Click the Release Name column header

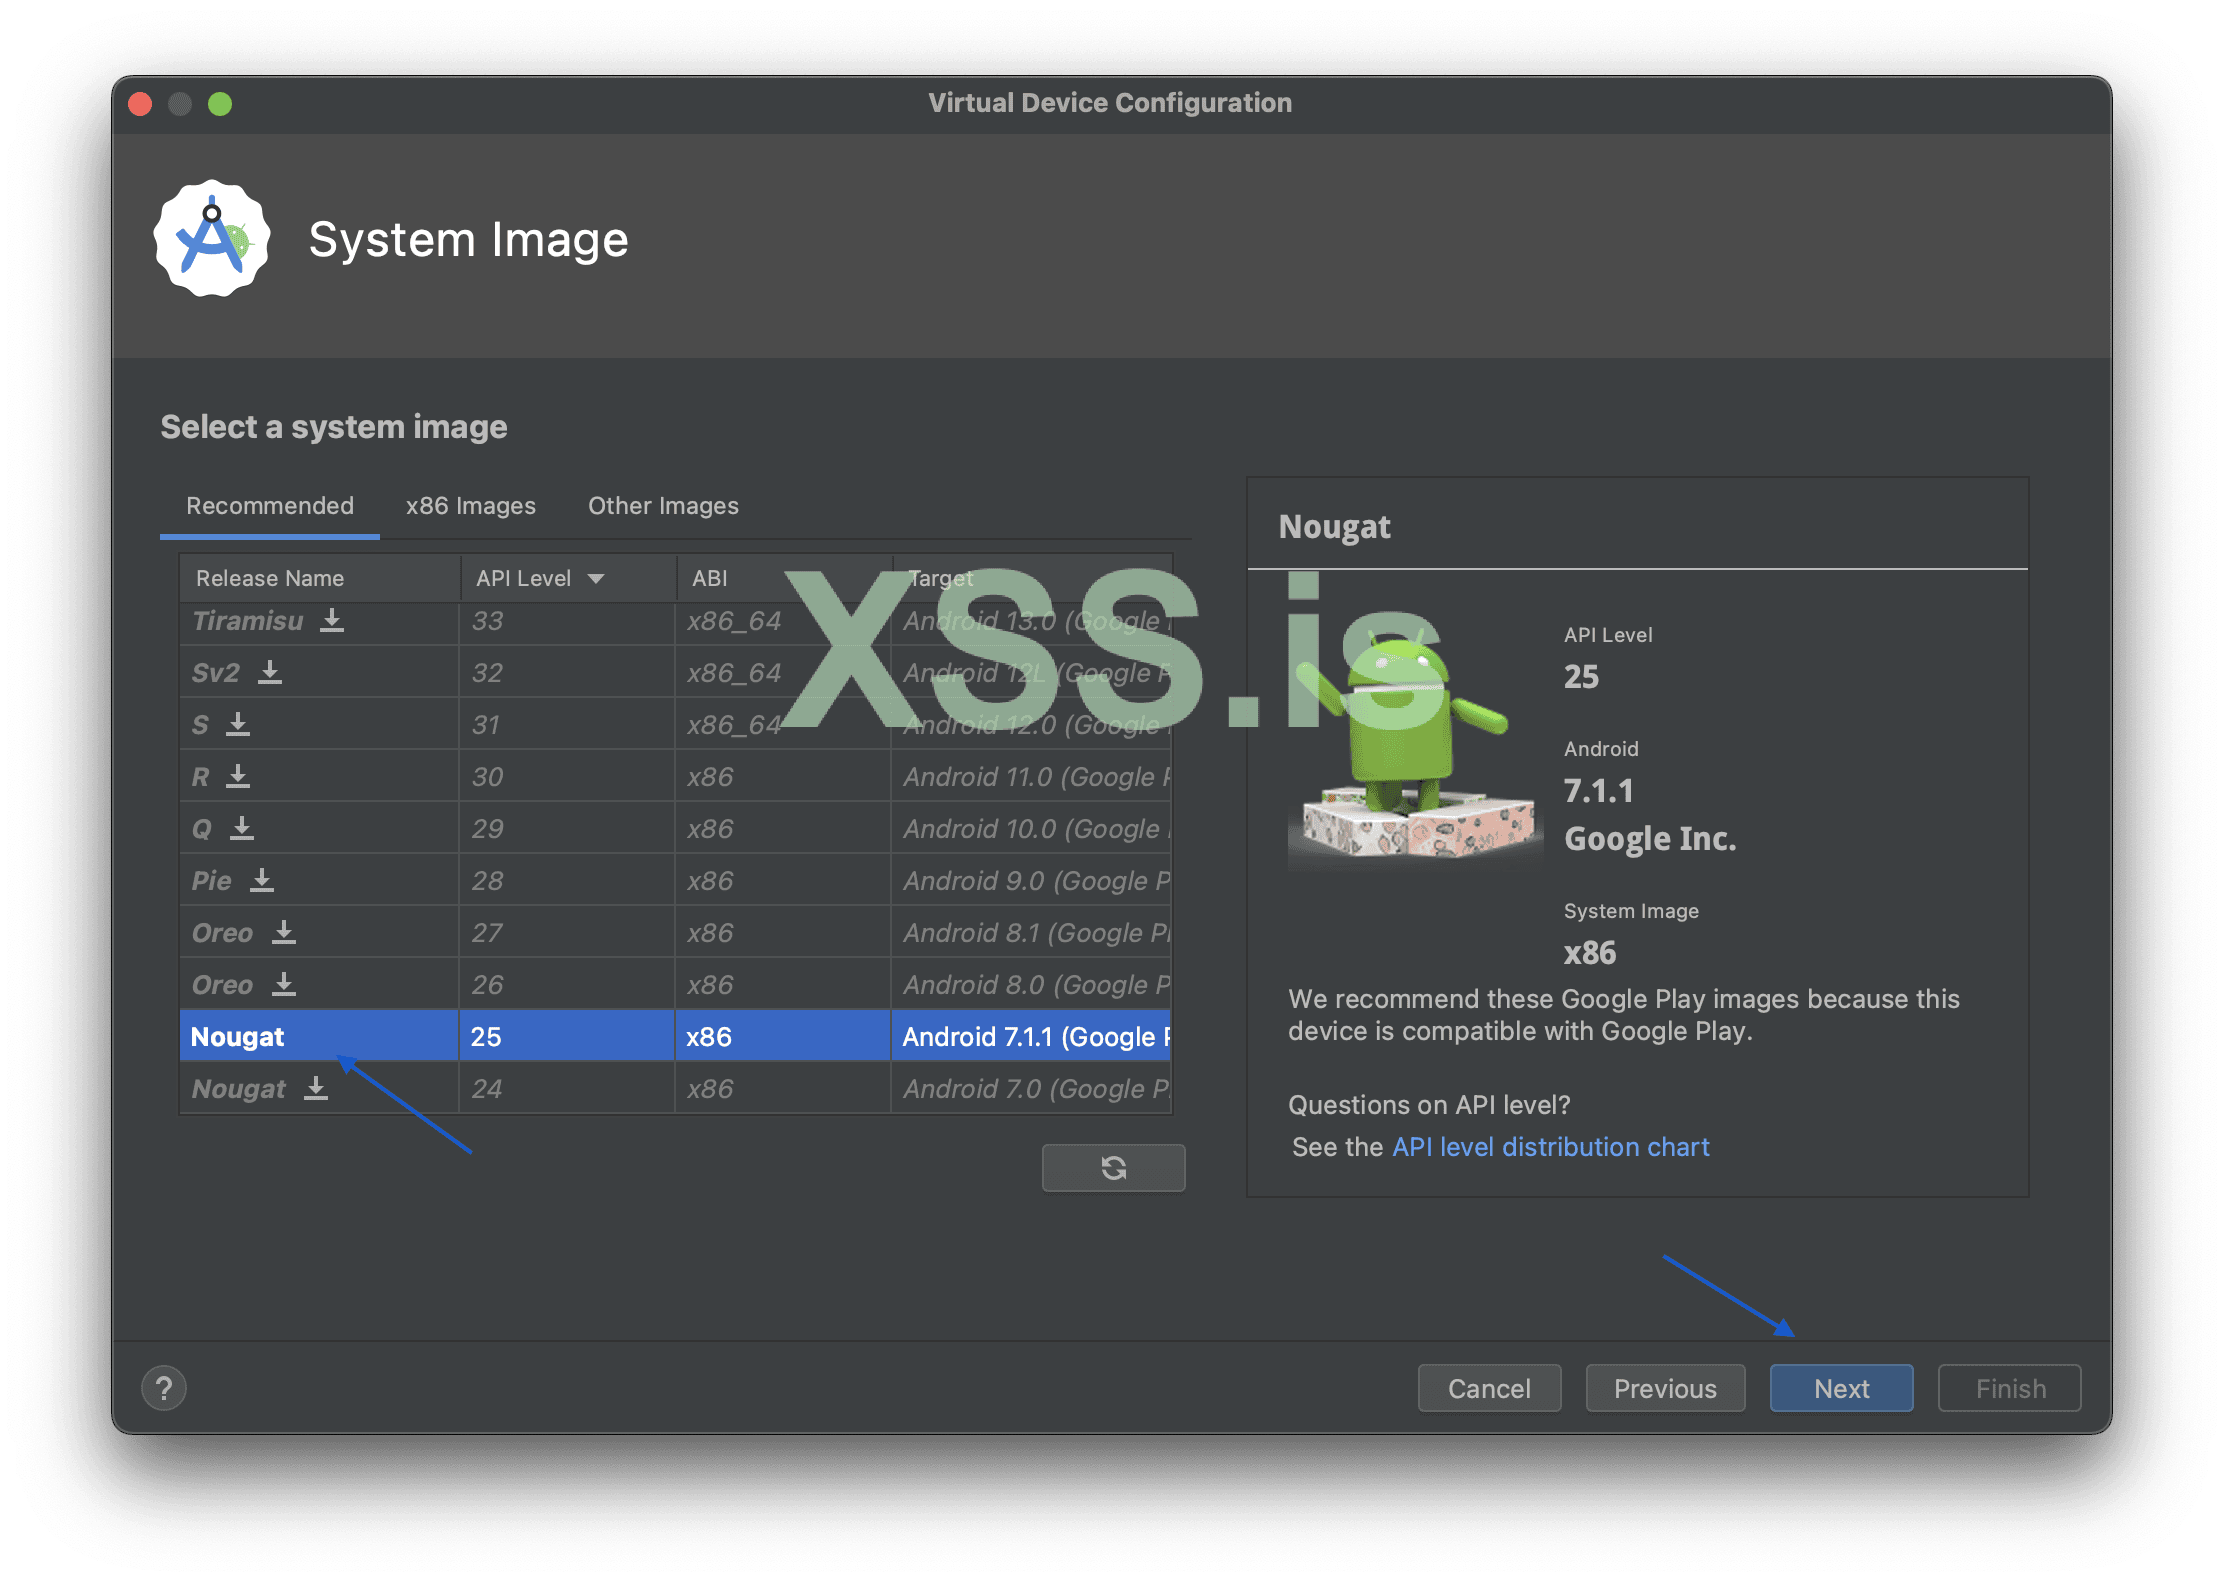click(x=270, y=579)
